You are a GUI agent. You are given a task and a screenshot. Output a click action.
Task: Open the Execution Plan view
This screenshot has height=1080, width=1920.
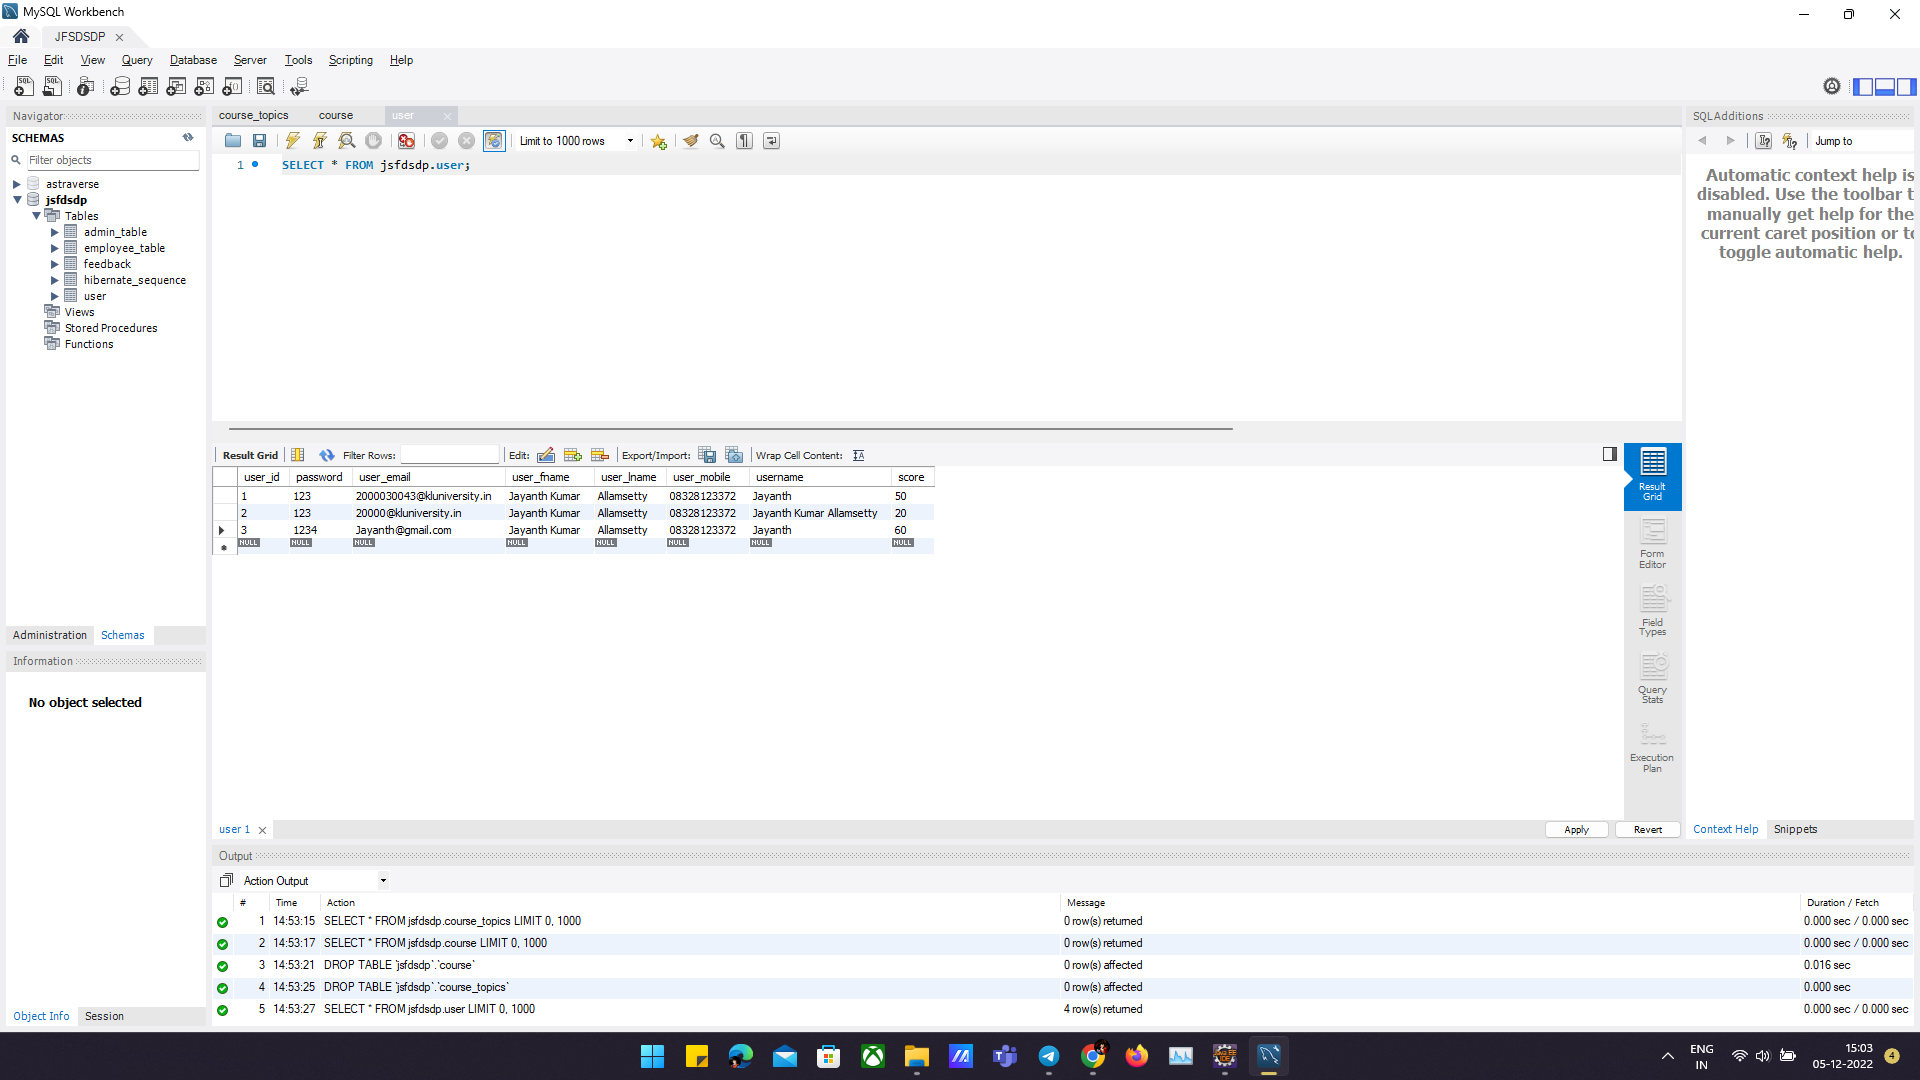1652,748
